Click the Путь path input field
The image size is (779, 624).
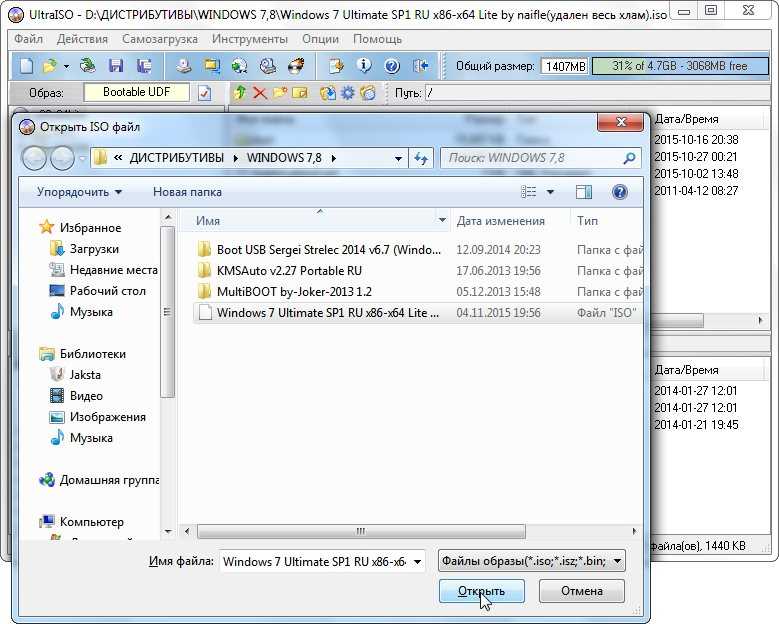(599, 93)
